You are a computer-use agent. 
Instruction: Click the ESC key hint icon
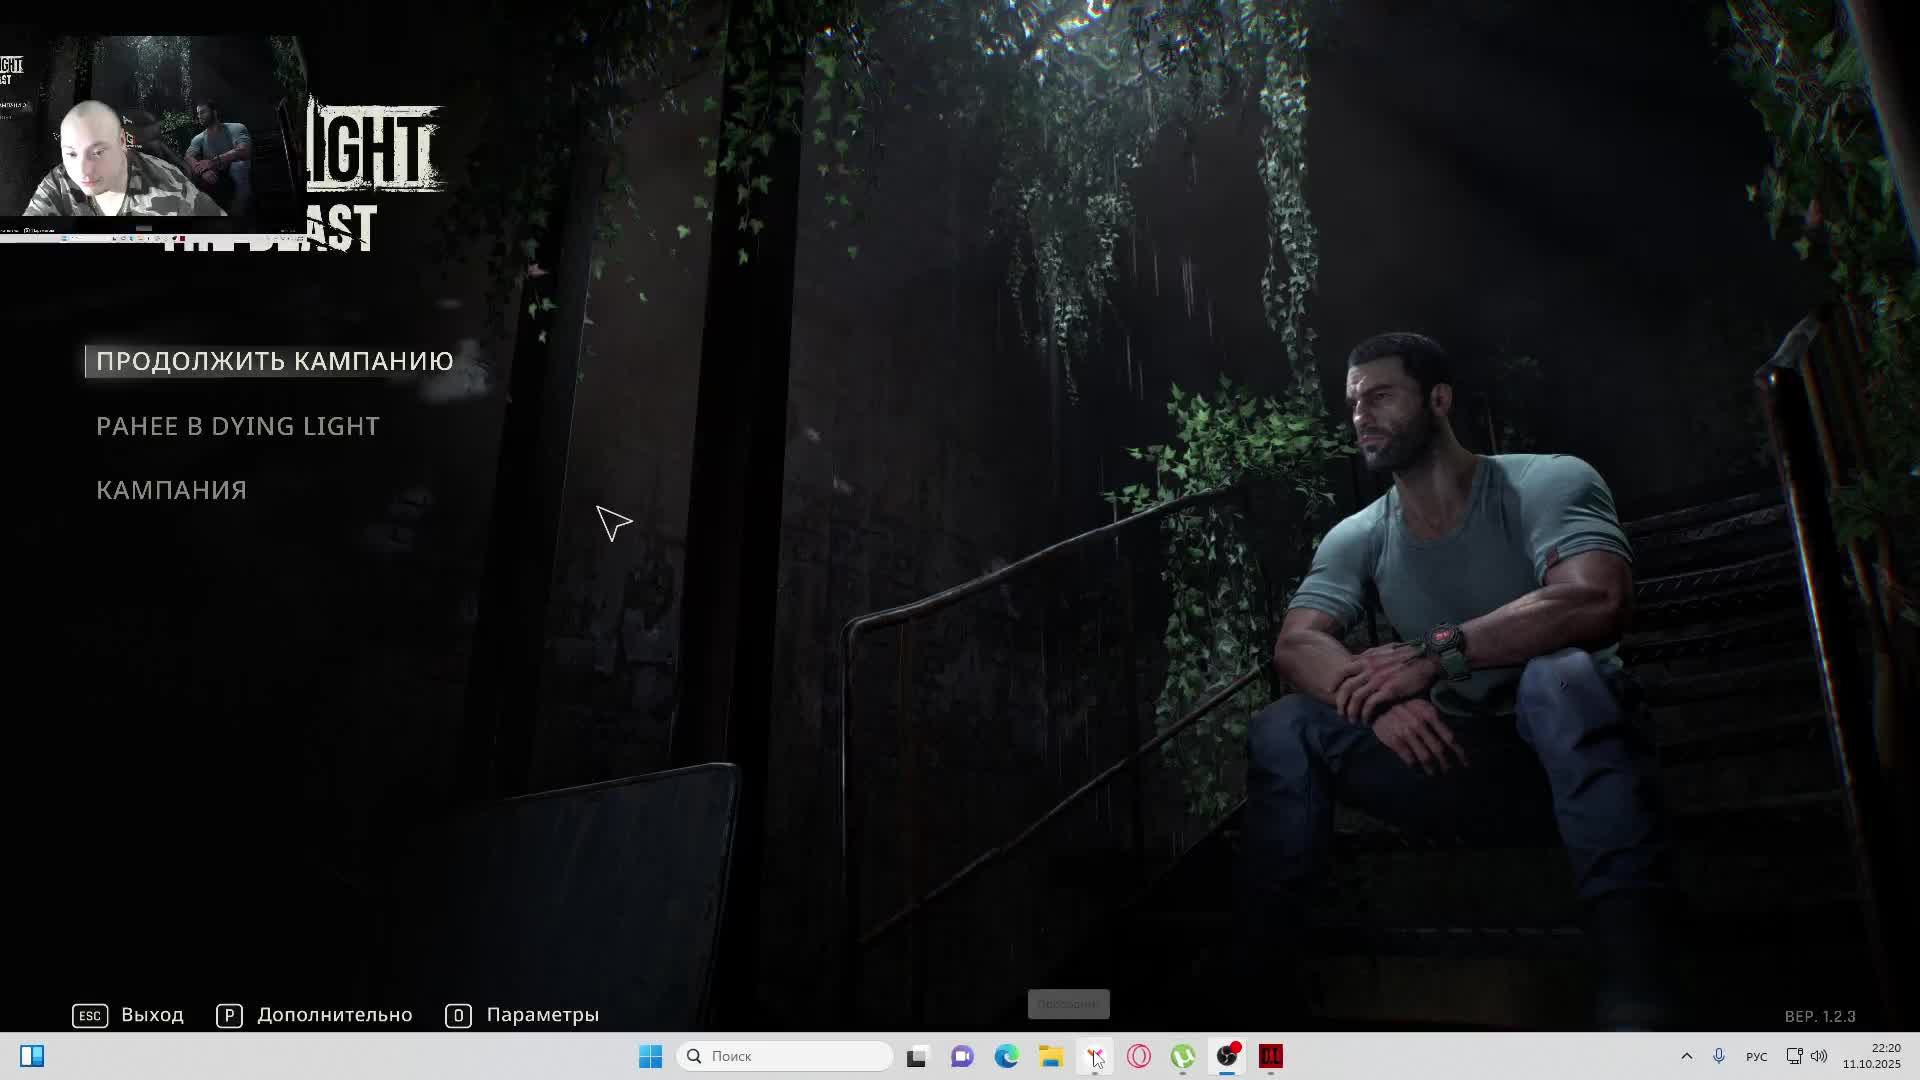coord(90,1016)
